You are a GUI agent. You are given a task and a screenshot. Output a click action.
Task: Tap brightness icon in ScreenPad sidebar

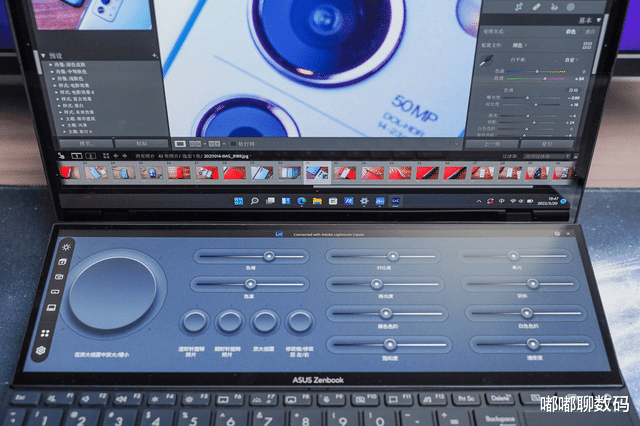[66, 247]
